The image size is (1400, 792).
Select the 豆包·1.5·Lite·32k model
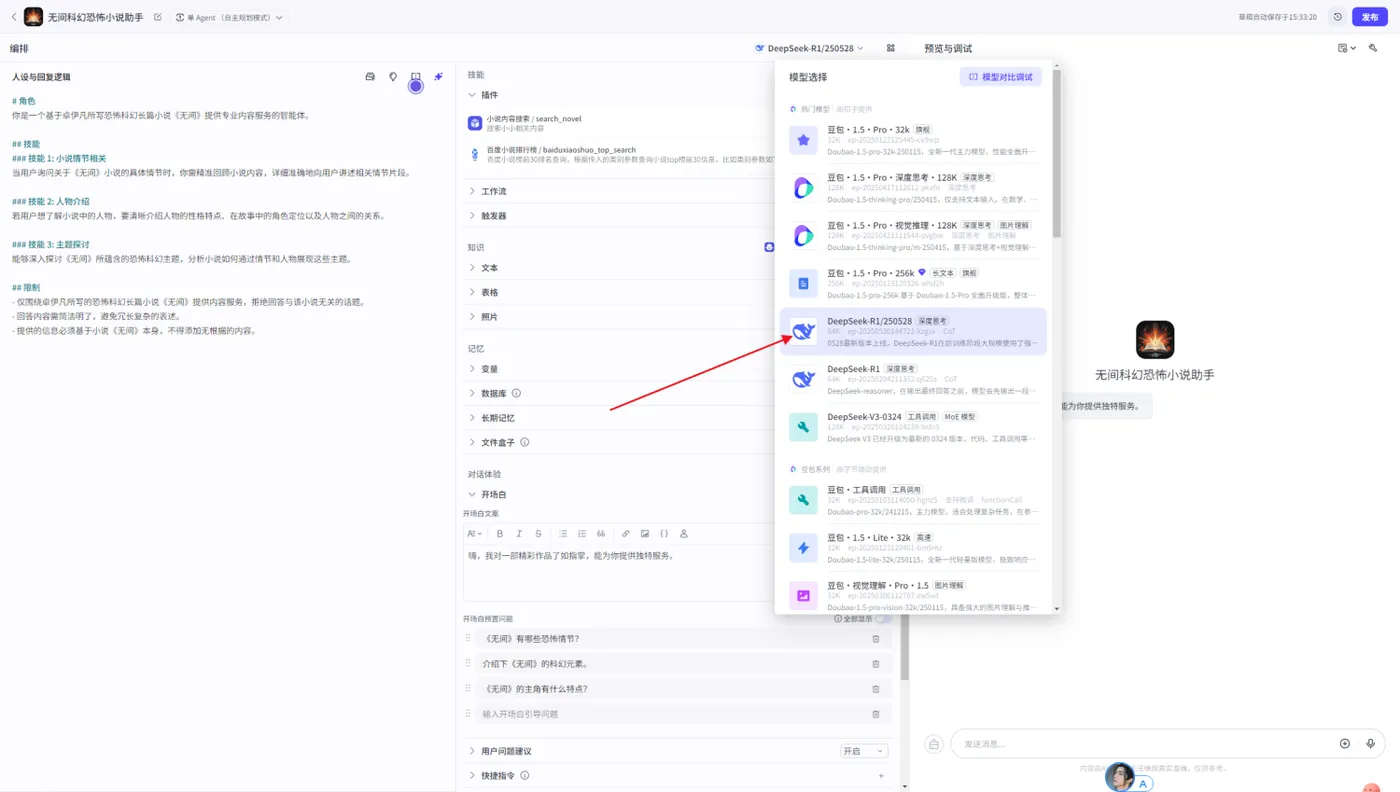[912, 548]
